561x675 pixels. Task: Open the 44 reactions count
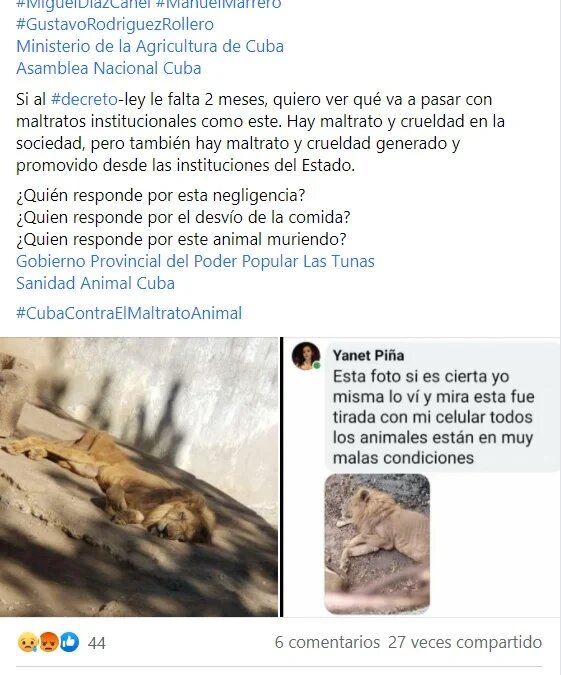tap(96, 643)
